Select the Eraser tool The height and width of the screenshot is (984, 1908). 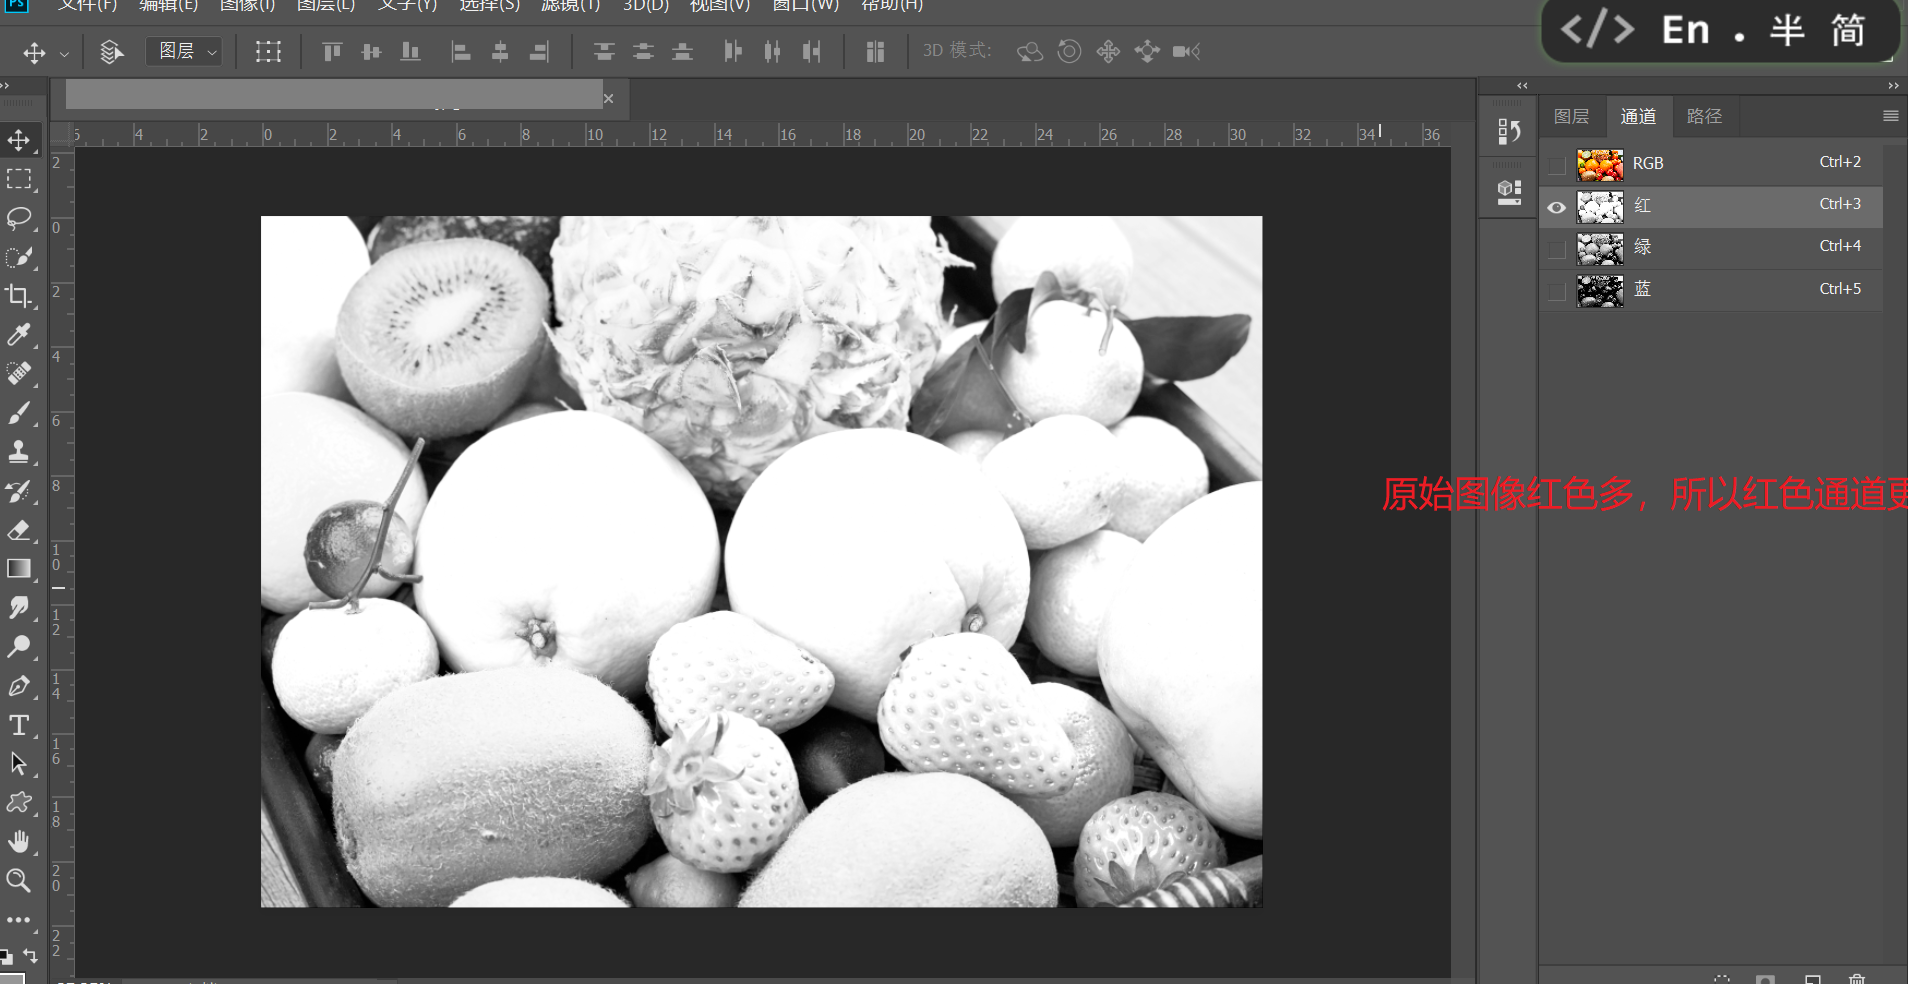click(19, 529)
